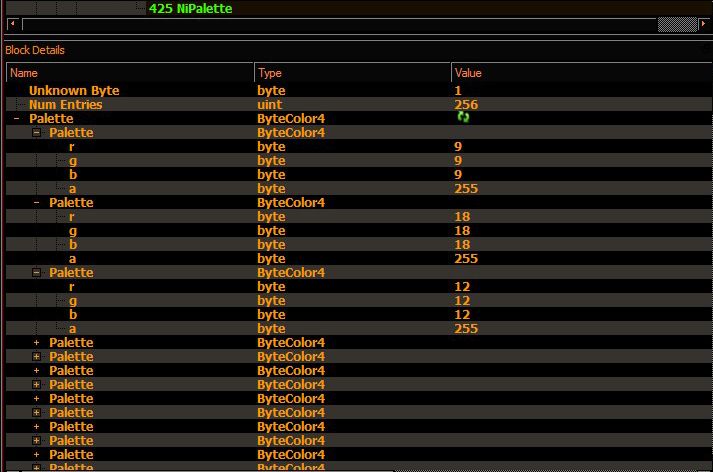Click the r value 12 cell
Viewport: 713px width, 472px height.
pos(462,286)
